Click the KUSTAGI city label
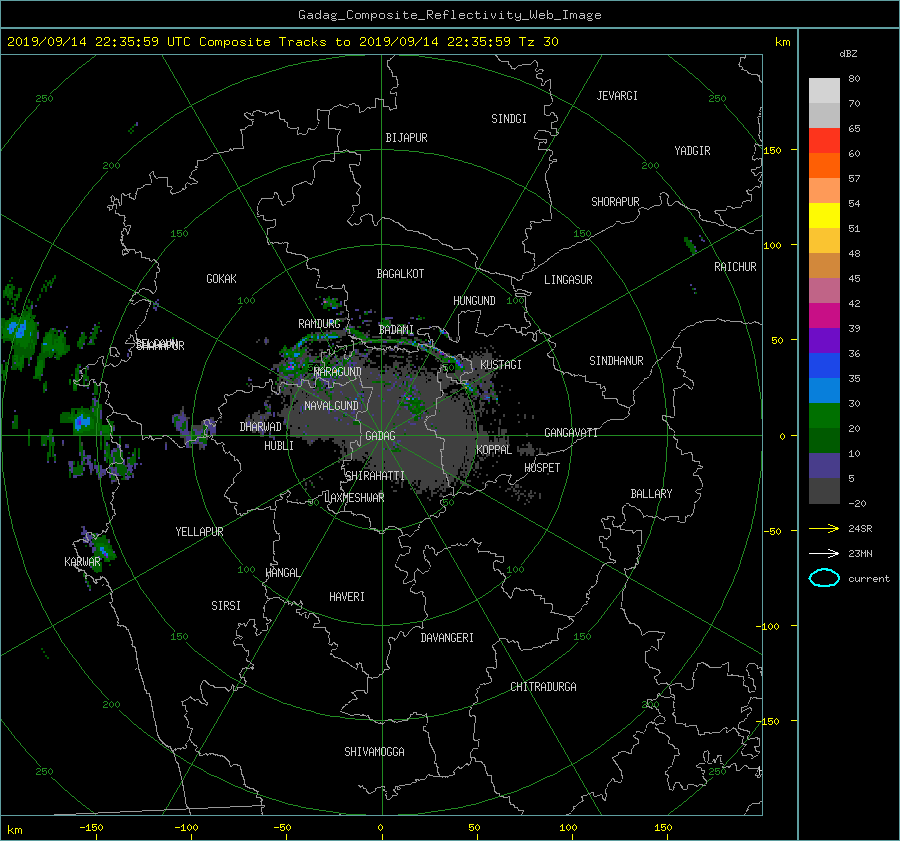 click(x=501, y=365)
